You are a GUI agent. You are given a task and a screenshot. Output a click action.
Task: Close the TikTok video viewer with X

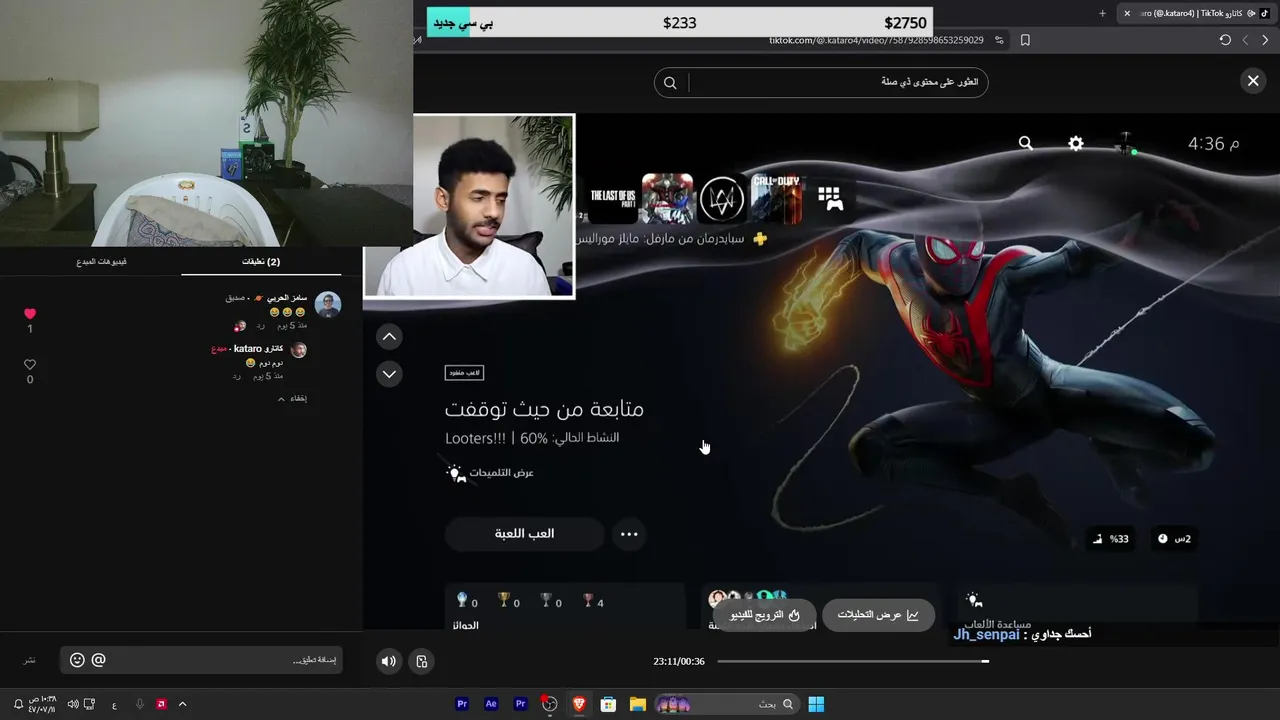pos(1253,81)
